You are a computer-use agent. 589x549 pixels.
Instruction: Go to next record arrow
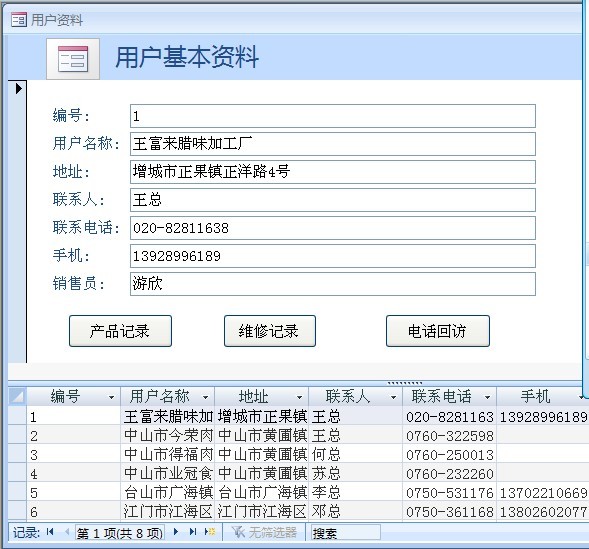tap(176, 532)
